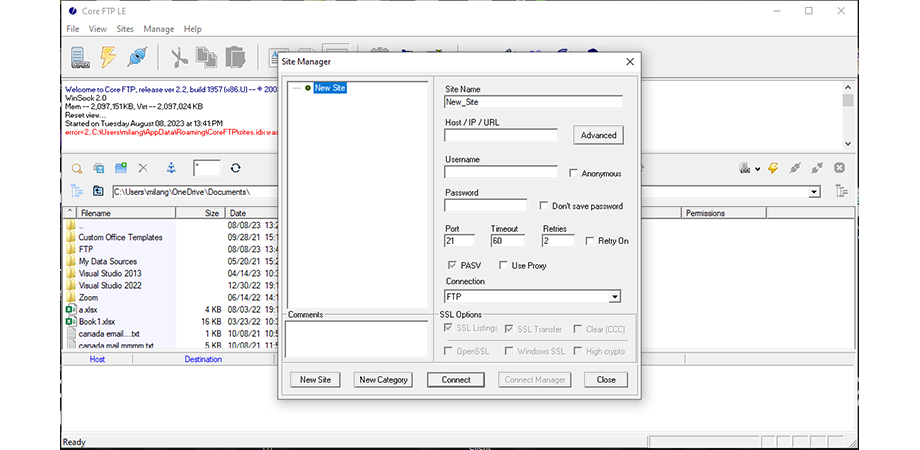This screenshot has height=450, width=920.
Task: Open the Help menu
Action: (192, 29)
